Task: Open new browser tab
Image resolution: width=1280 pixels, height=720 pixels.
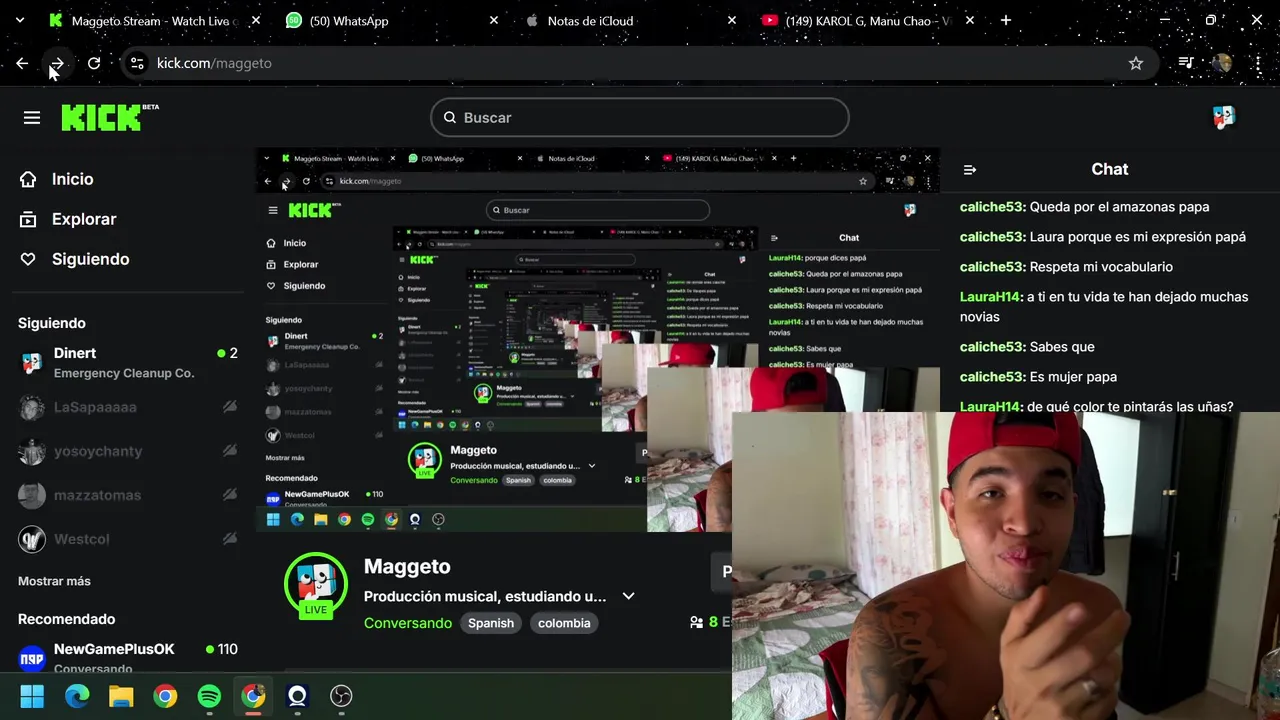Action: [x=1005, y=20]
